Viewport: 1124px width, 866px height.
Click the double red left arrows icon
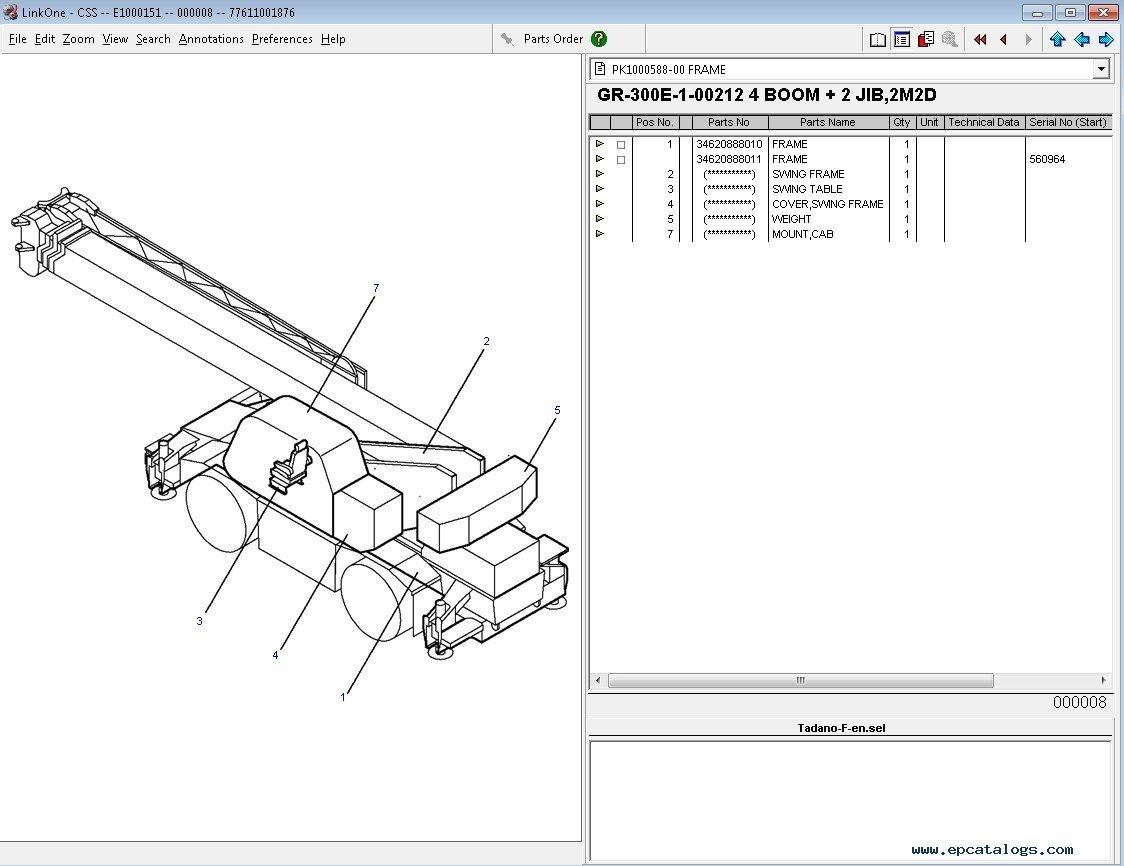tap(980, 39)
